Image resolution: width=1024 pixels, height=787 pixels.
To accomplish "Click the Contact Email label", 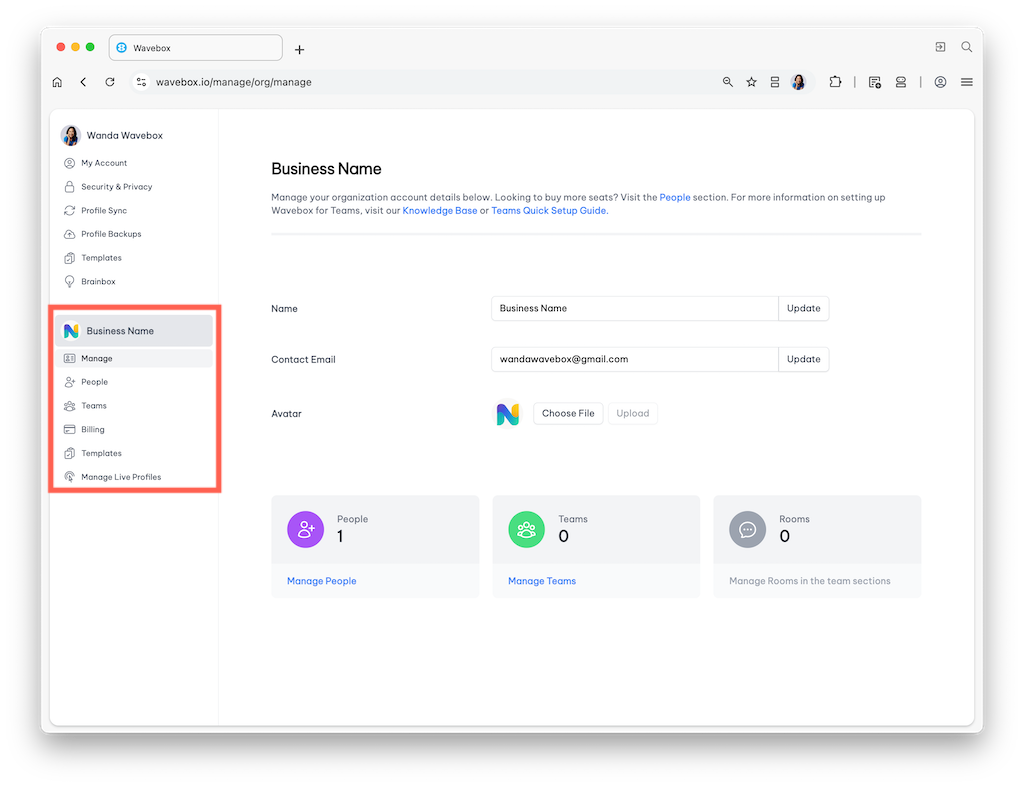I will point(304,360).
